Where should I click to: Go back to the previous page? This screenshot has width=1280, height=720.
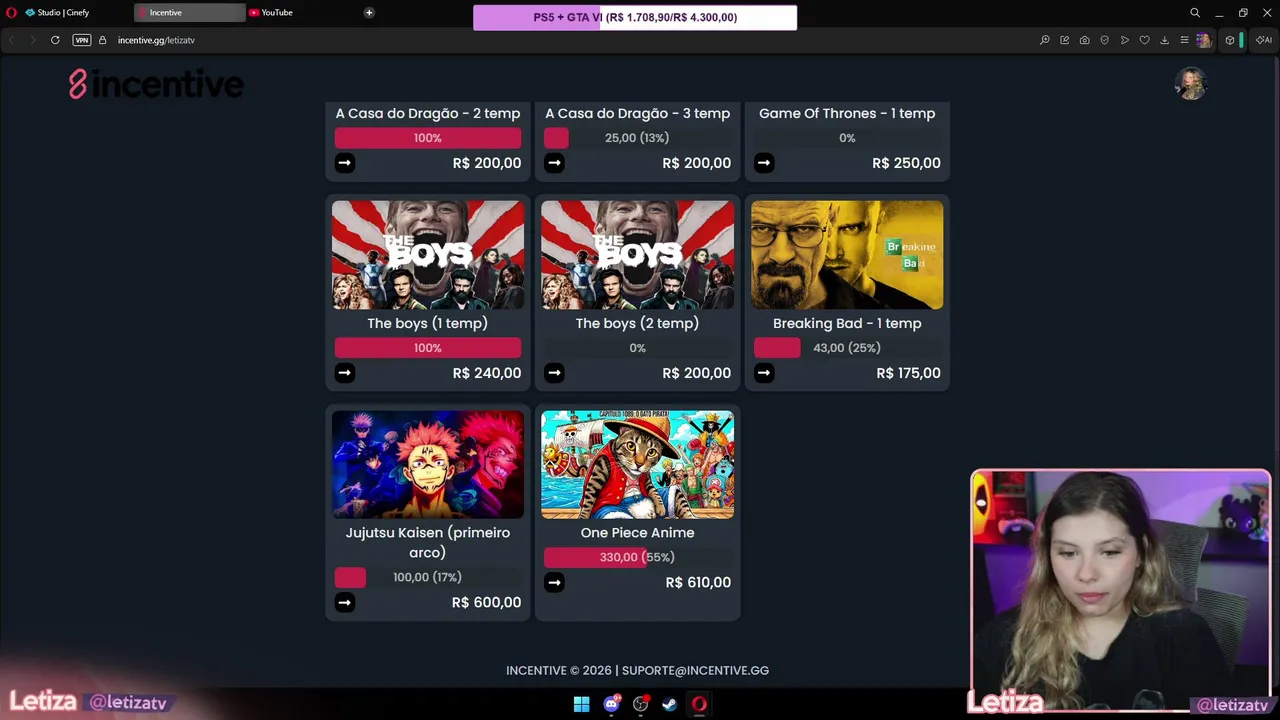pos(12,40)
